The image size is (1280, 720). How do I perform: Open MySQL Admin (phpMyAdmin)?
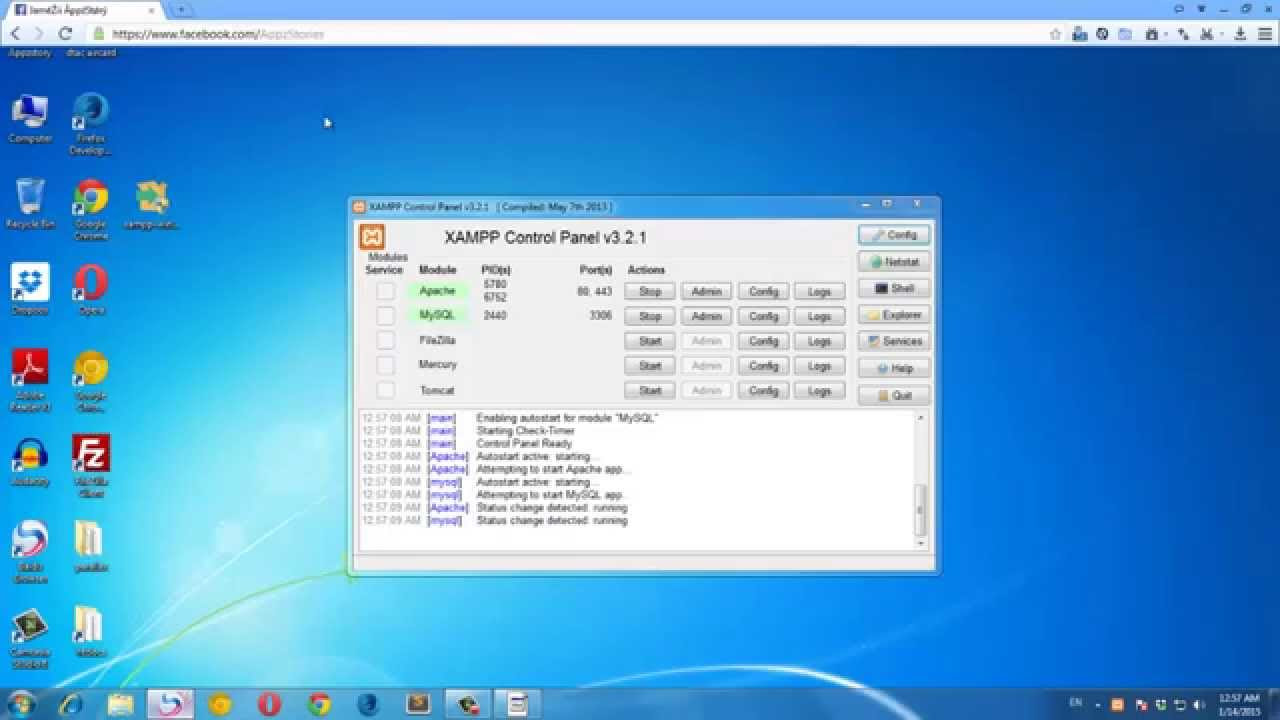(707, 316)
